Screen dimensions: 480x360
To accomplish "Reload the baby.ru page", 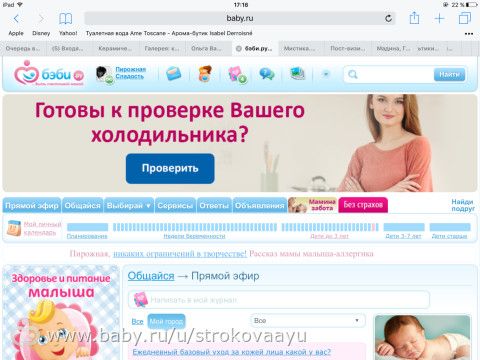I will [x=388, y=18].
